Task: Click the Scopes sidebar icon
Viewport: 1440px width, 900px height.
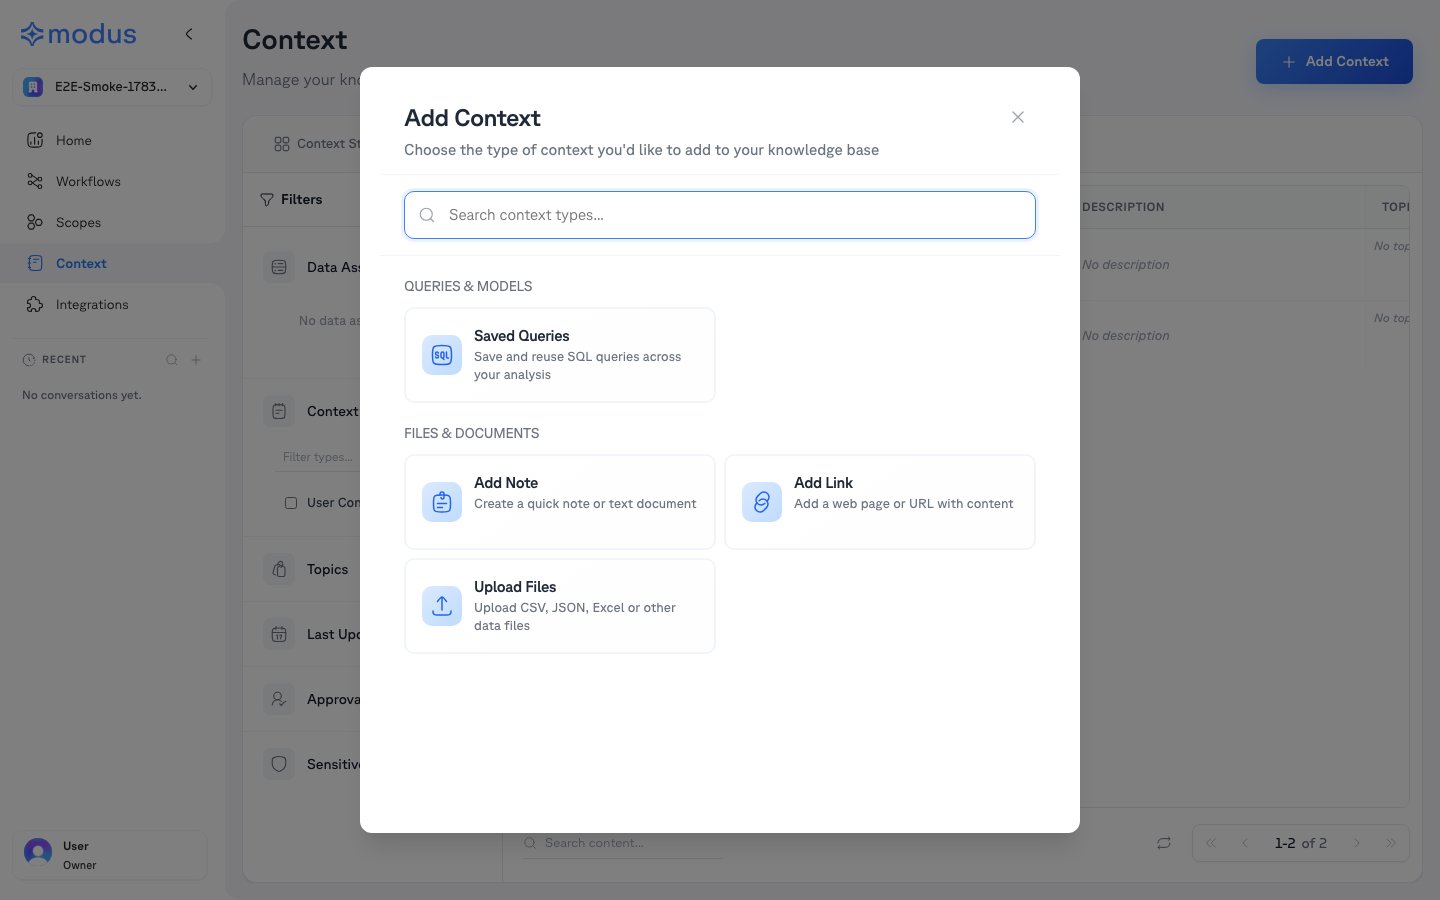Action: pyautogui.click(x=35, y=222)
